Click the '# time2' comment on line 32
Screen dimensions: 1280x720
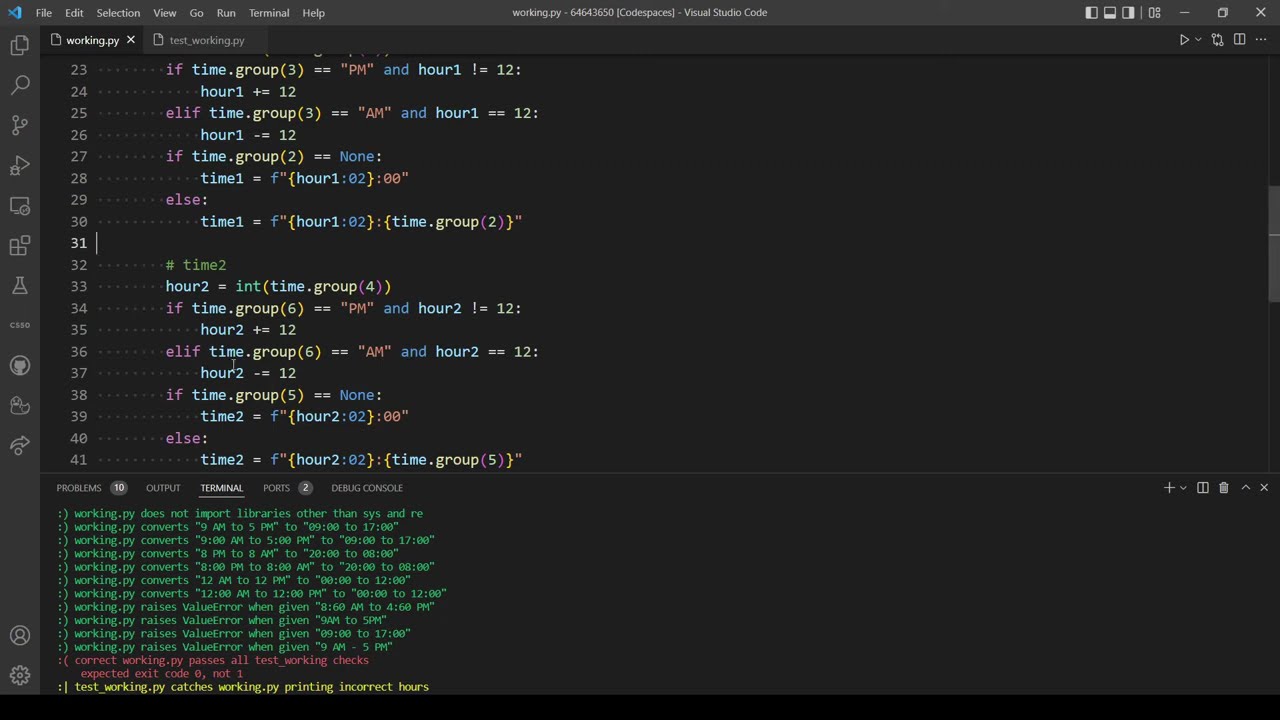point(196,265)
